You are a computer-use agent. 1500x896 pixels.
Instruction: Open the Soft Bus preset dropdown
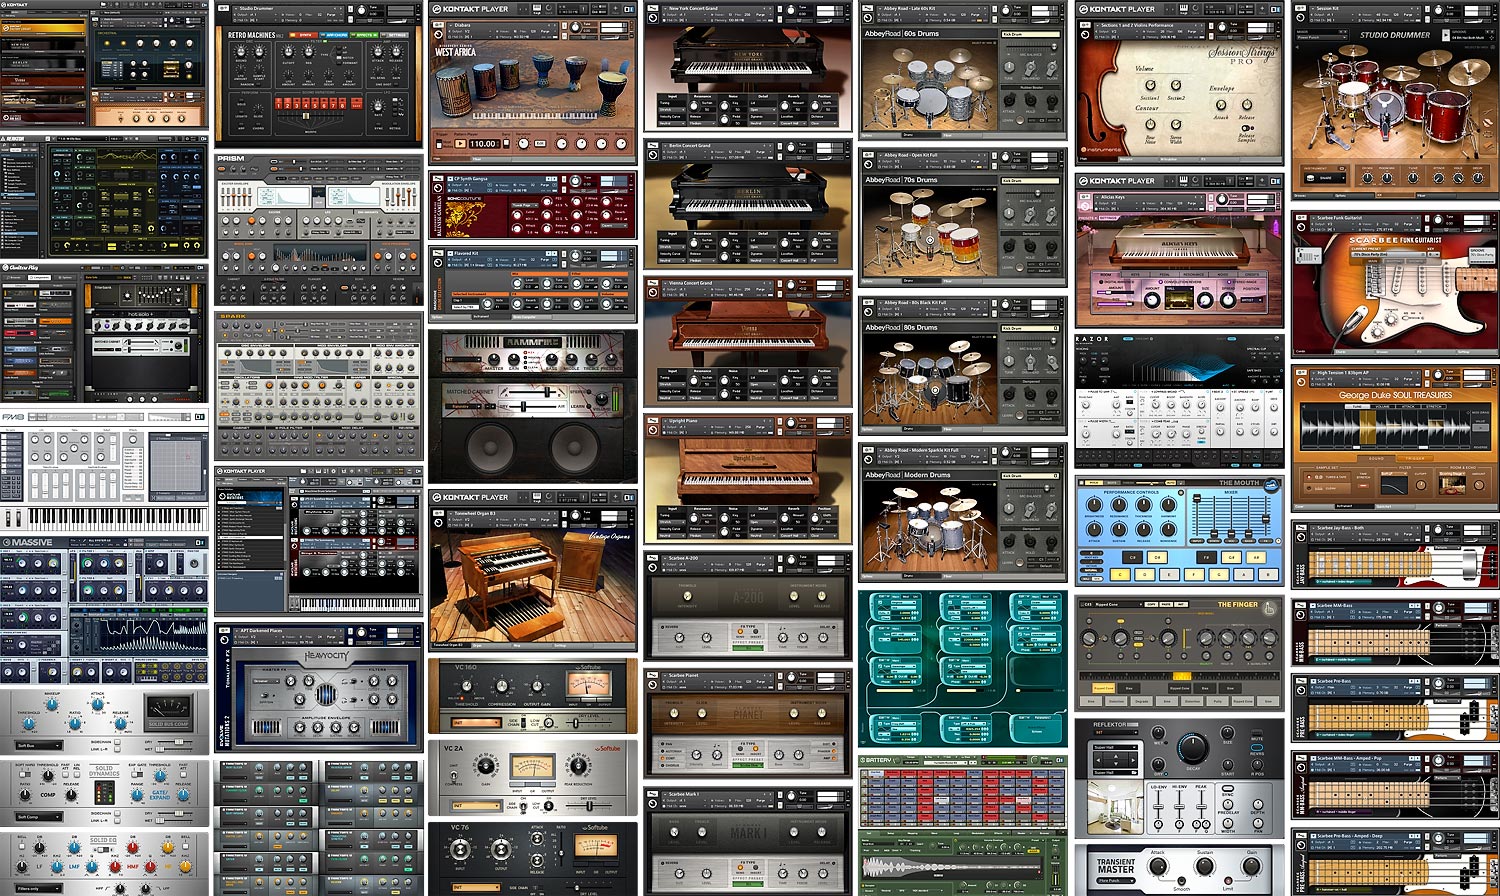[x=40, y=745]
